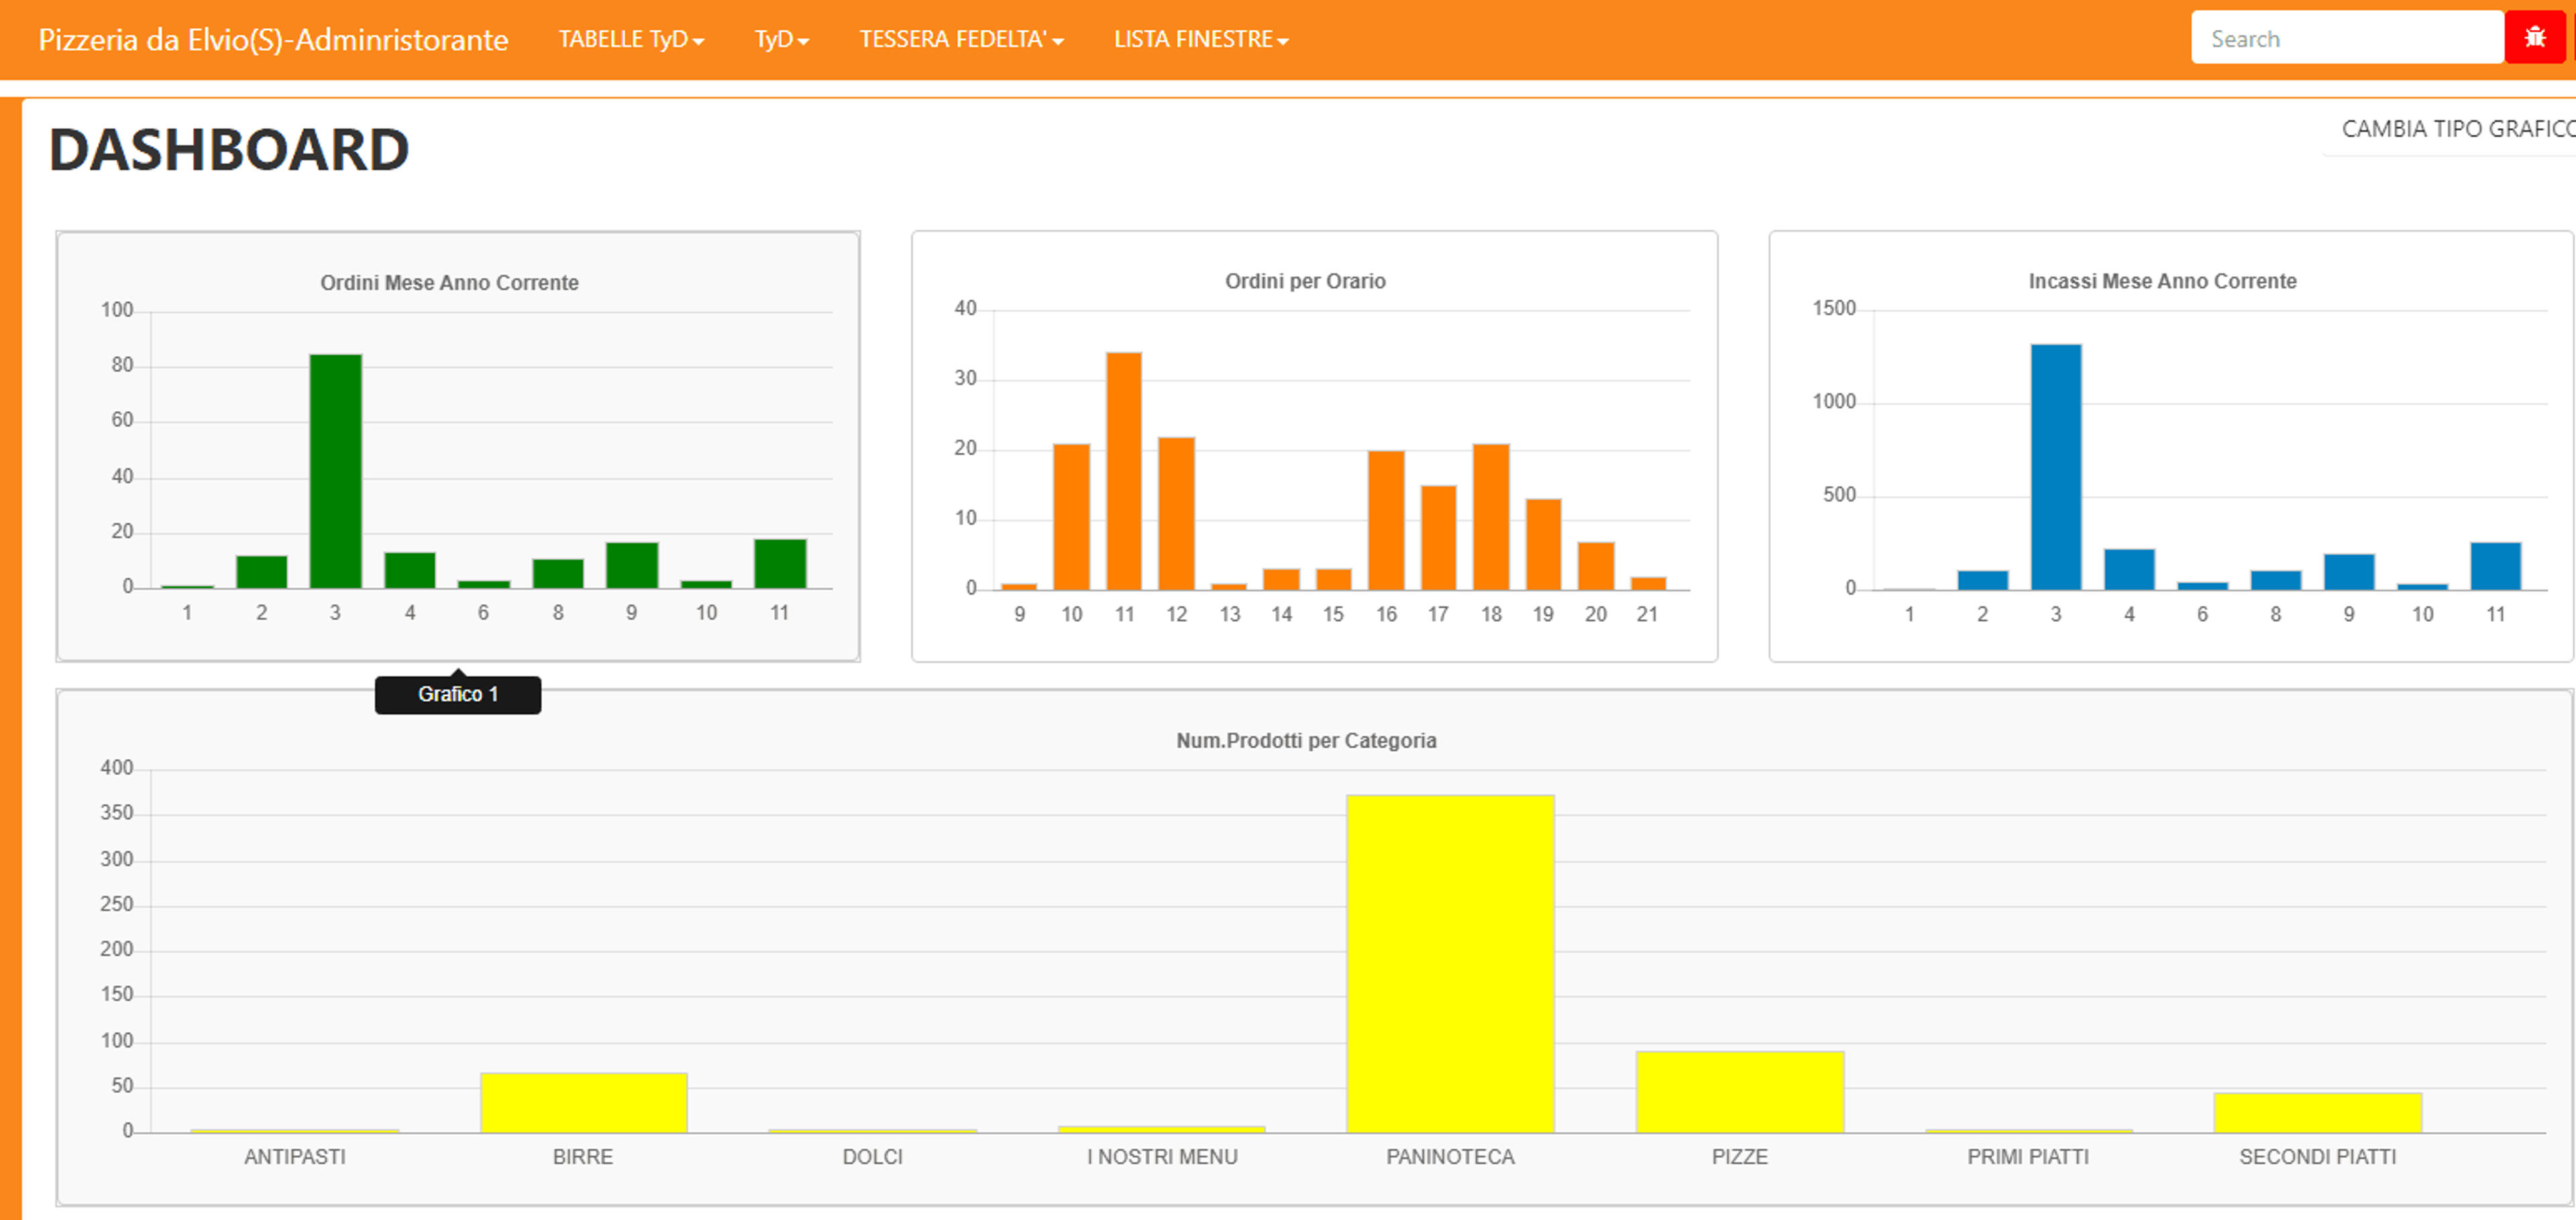Screen dimensions: 2576x1220
Task: Click the tall green month 3 bar
Action: pos(336,471)
